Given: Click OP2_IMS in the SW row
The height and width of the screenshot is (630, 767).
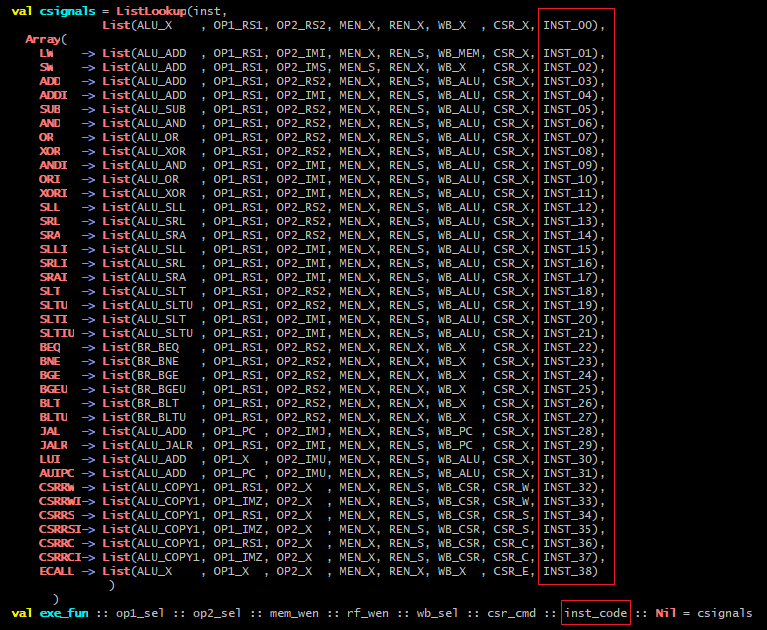Looking at the screenshot, I should pyautogui.click(x=301, y=67).
